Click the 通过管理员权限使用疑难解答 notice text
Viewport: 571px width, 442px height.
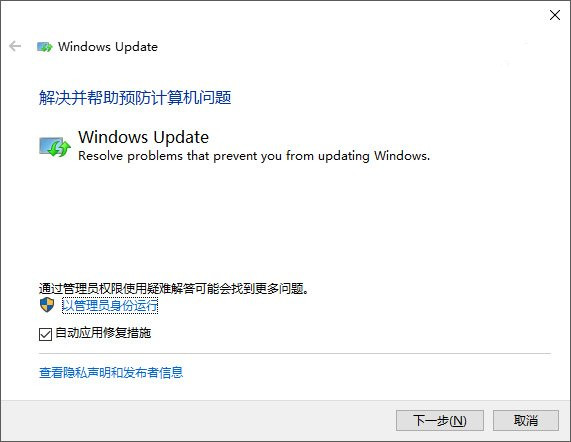pos(174,289)
